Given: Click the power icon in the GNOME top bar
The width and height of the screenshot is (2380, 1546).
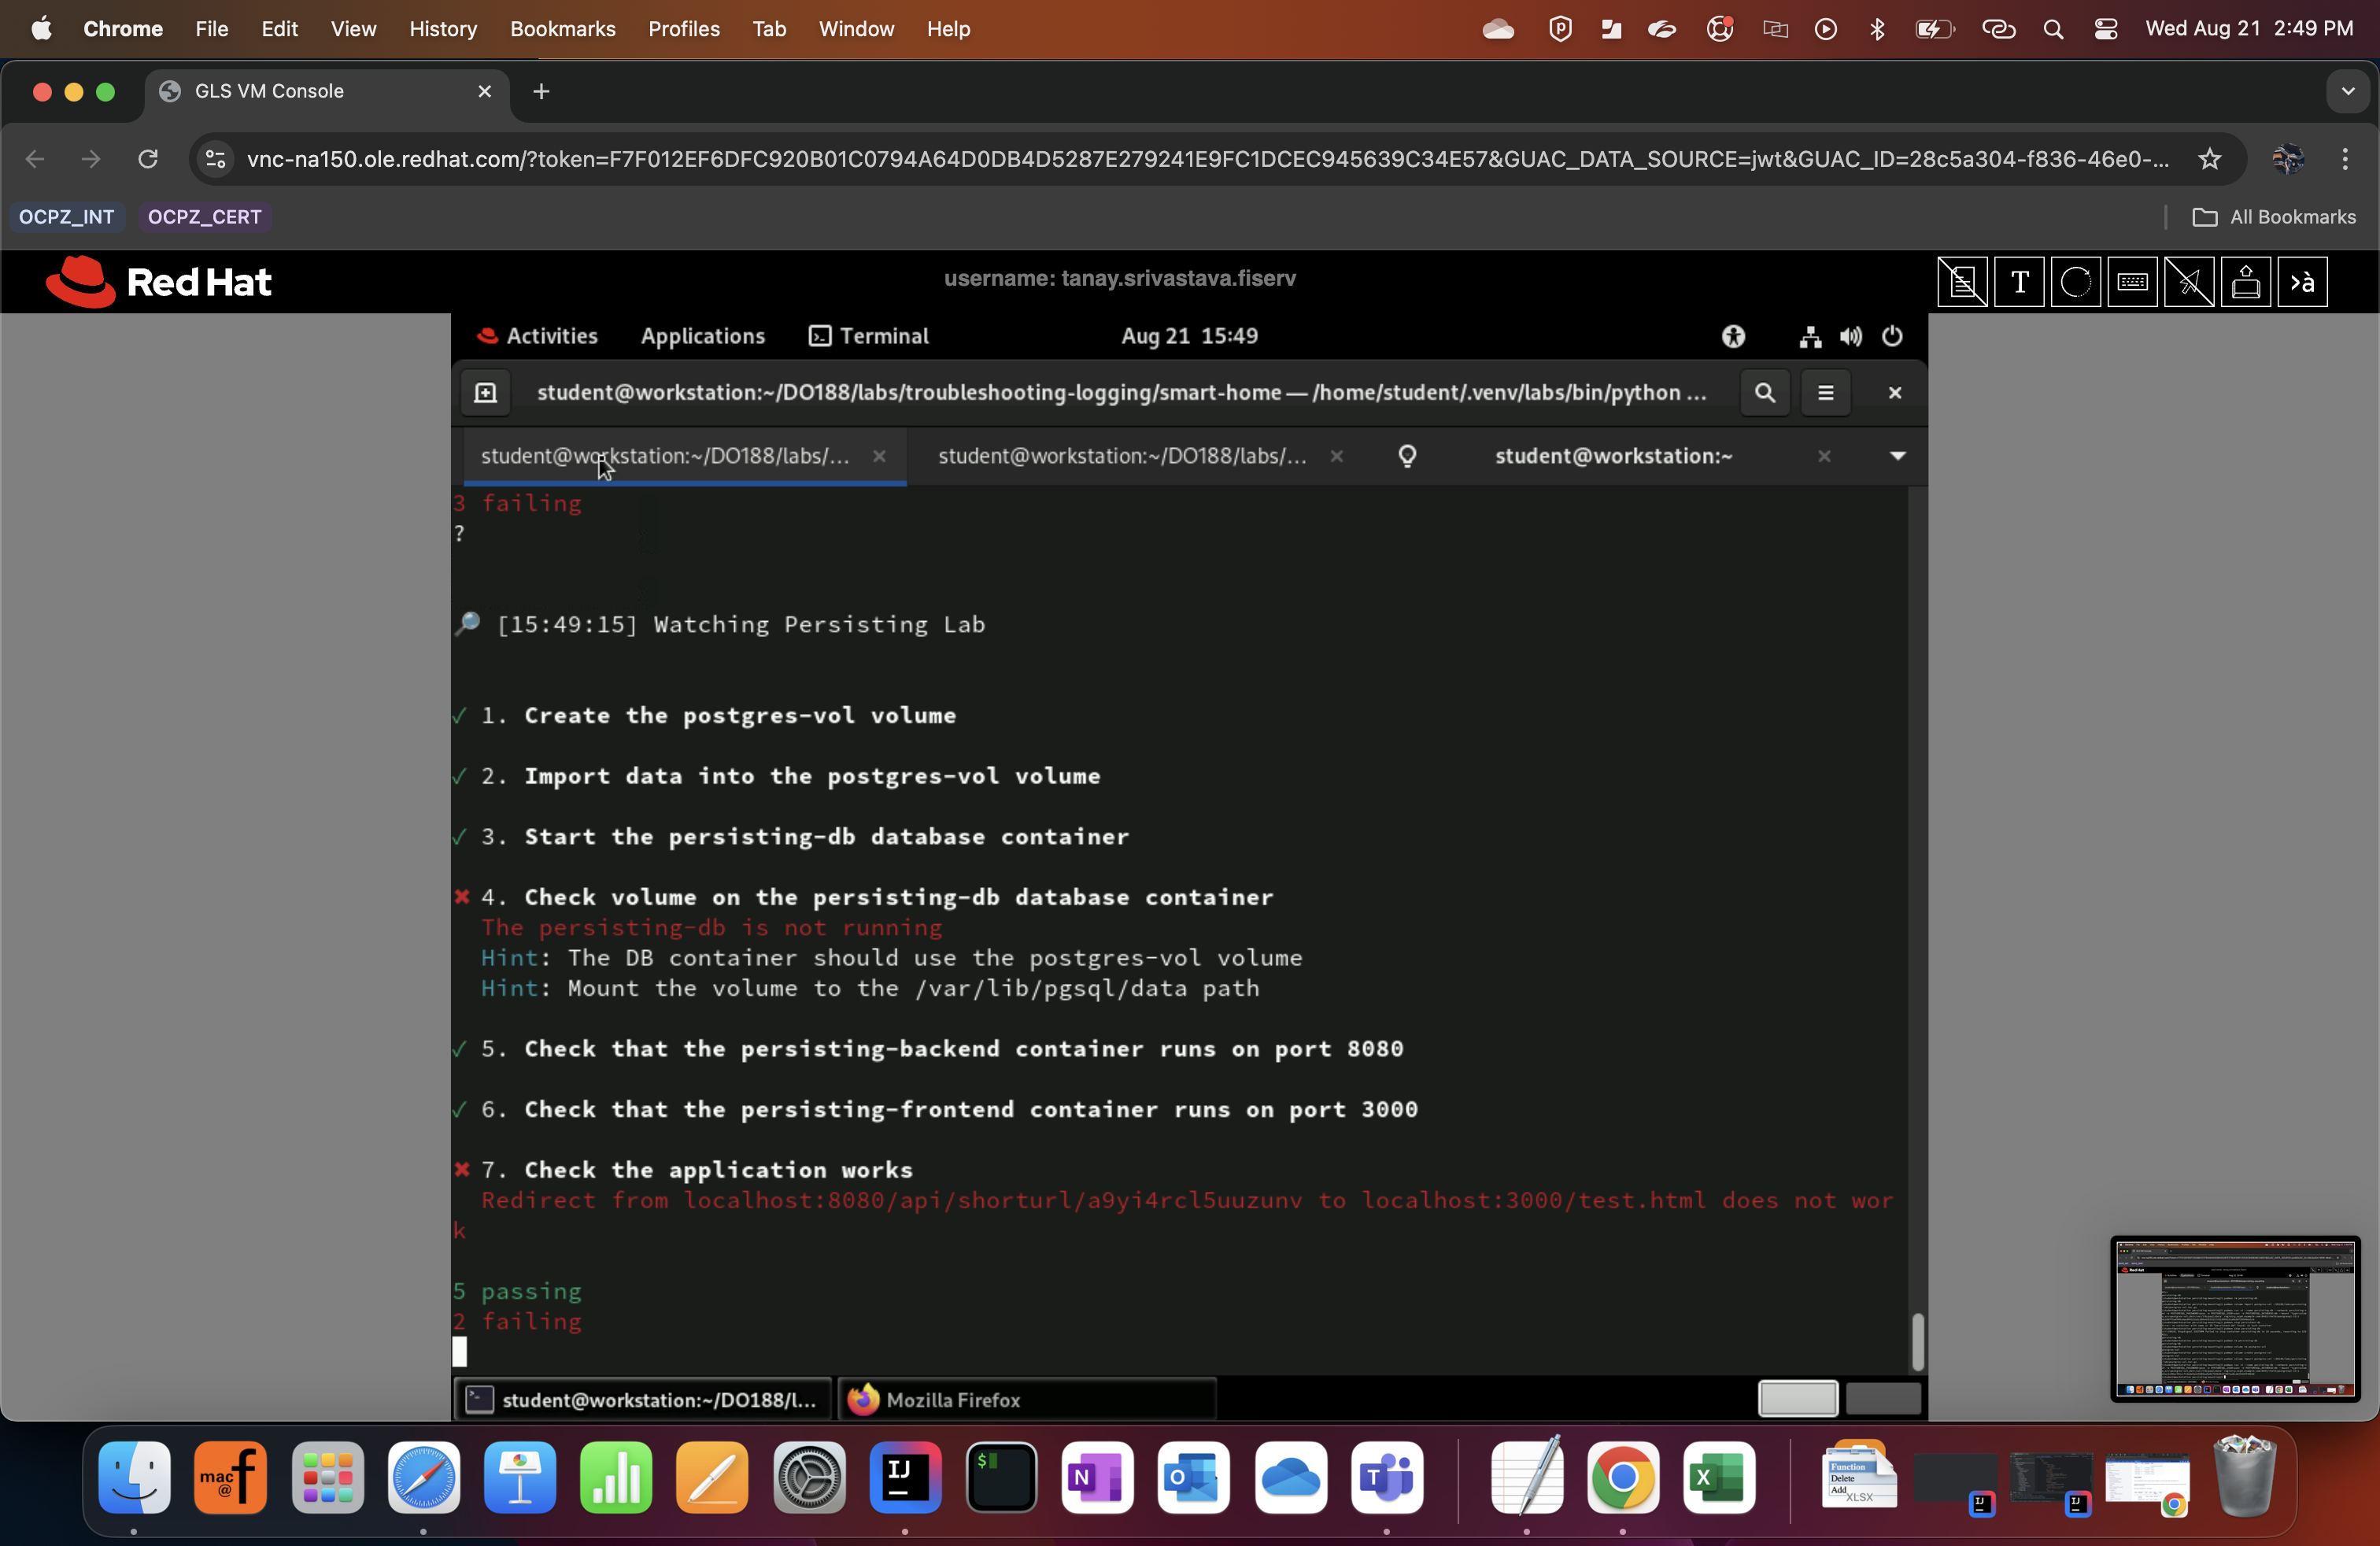Looking at the screenshot, I should click(x=1892, y=338).
